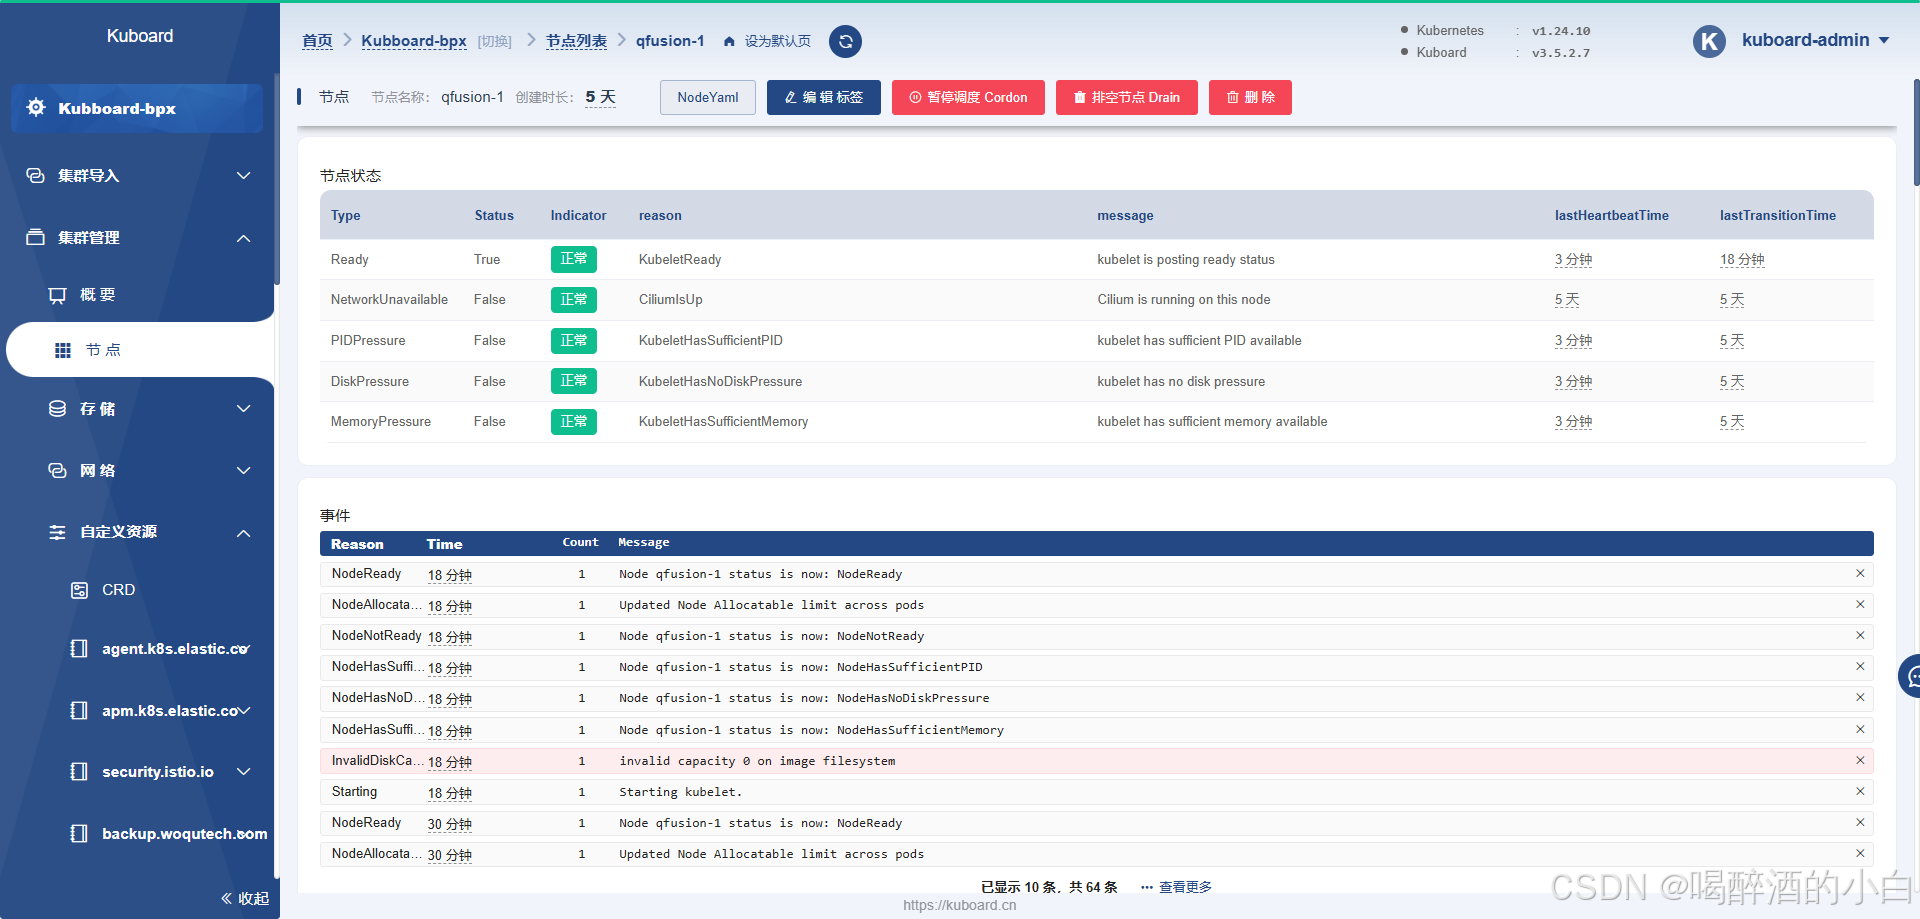Select 节点 in the sidebar menu
The height and width of the screenshot is (919, 1920).
pos(102,350)
